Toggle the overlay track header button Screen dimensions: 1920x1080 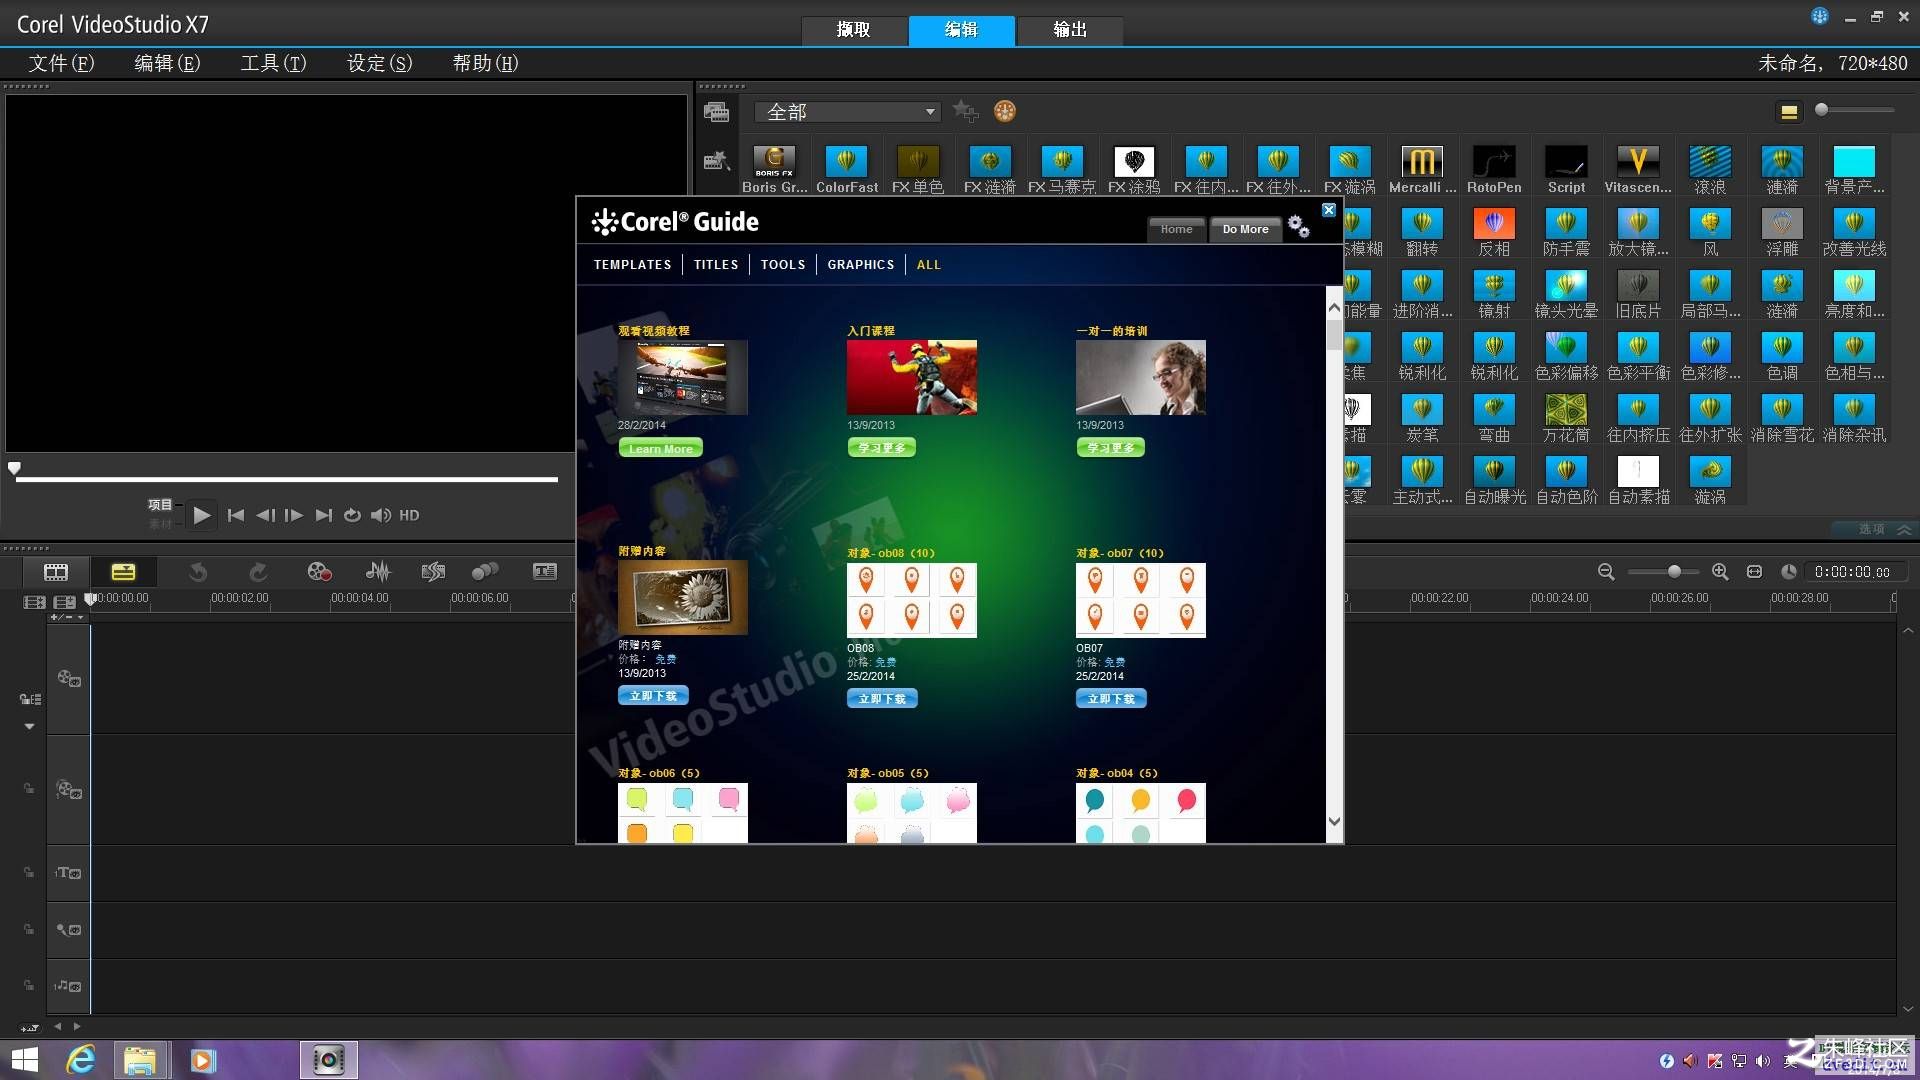(x=68, y=790)
